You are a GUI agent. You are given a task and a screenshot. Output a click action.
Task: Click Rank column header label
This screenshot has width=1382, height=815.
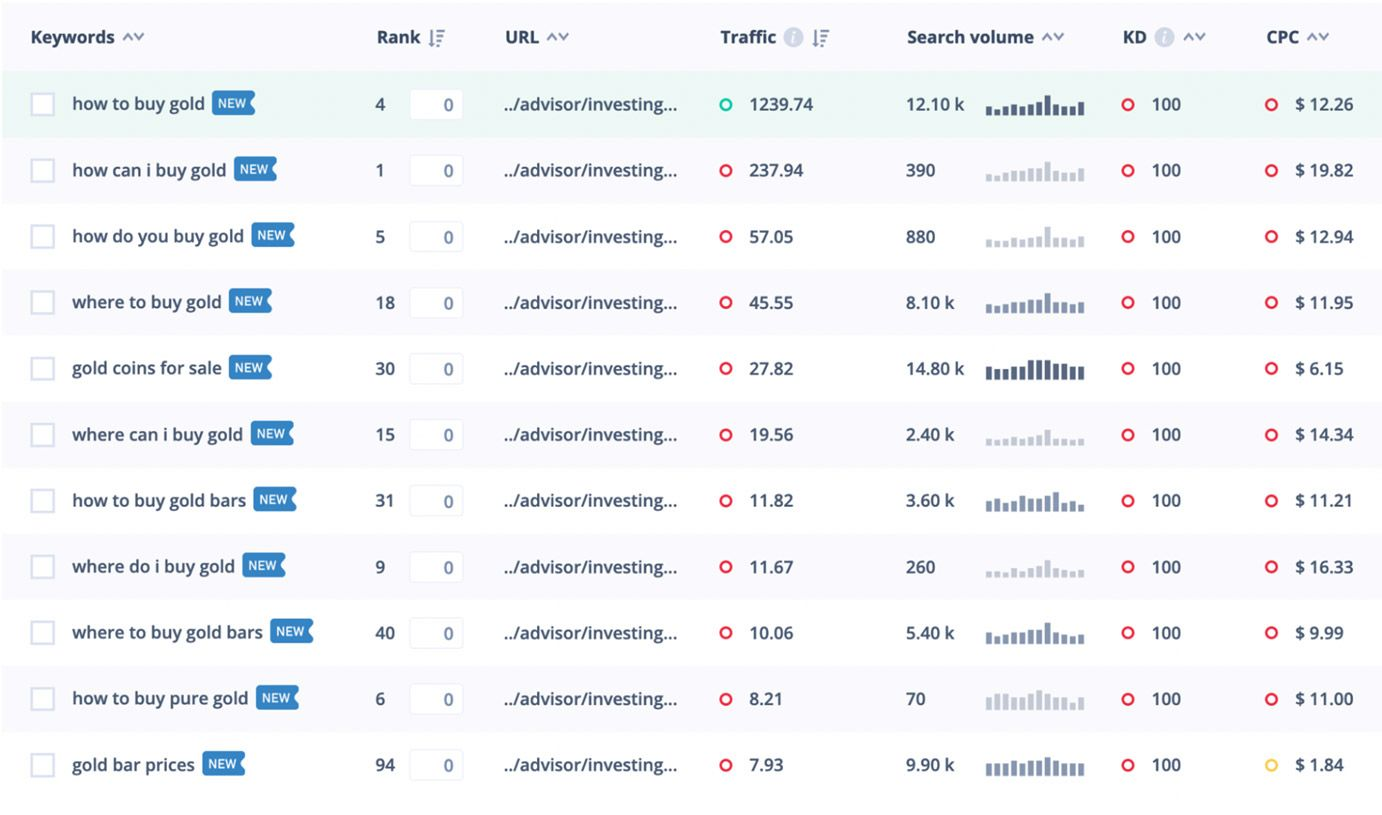(399, 37)
